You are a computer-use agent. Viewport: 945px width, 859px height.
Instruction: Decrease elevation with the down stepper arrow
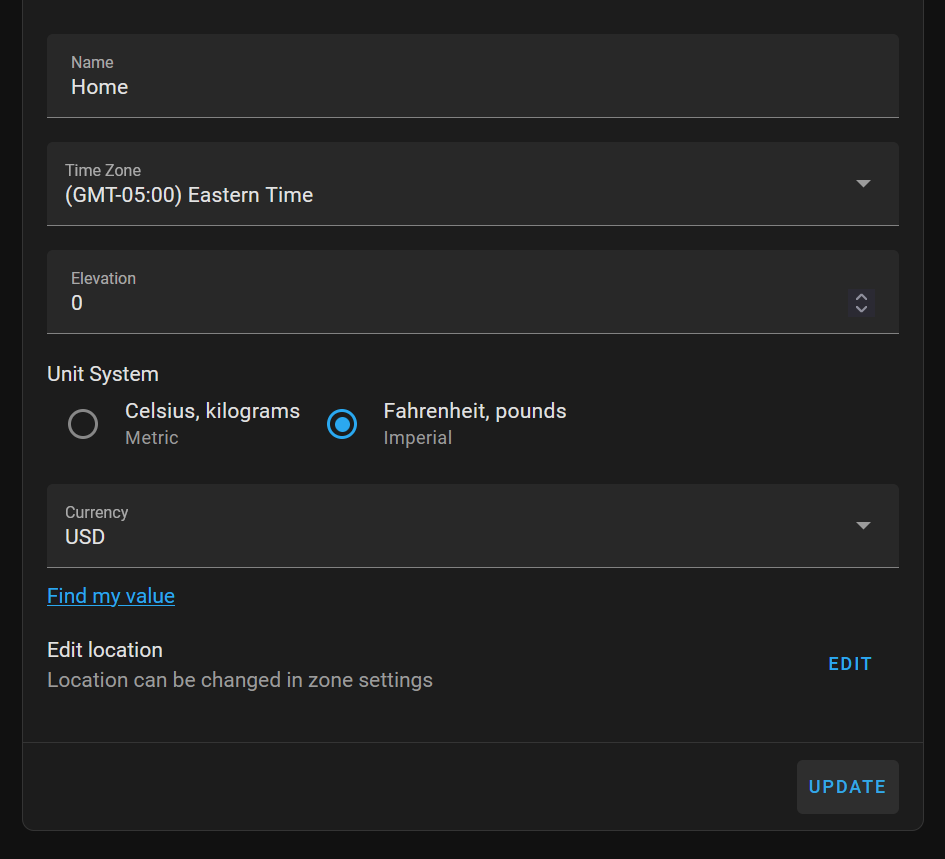861,309
